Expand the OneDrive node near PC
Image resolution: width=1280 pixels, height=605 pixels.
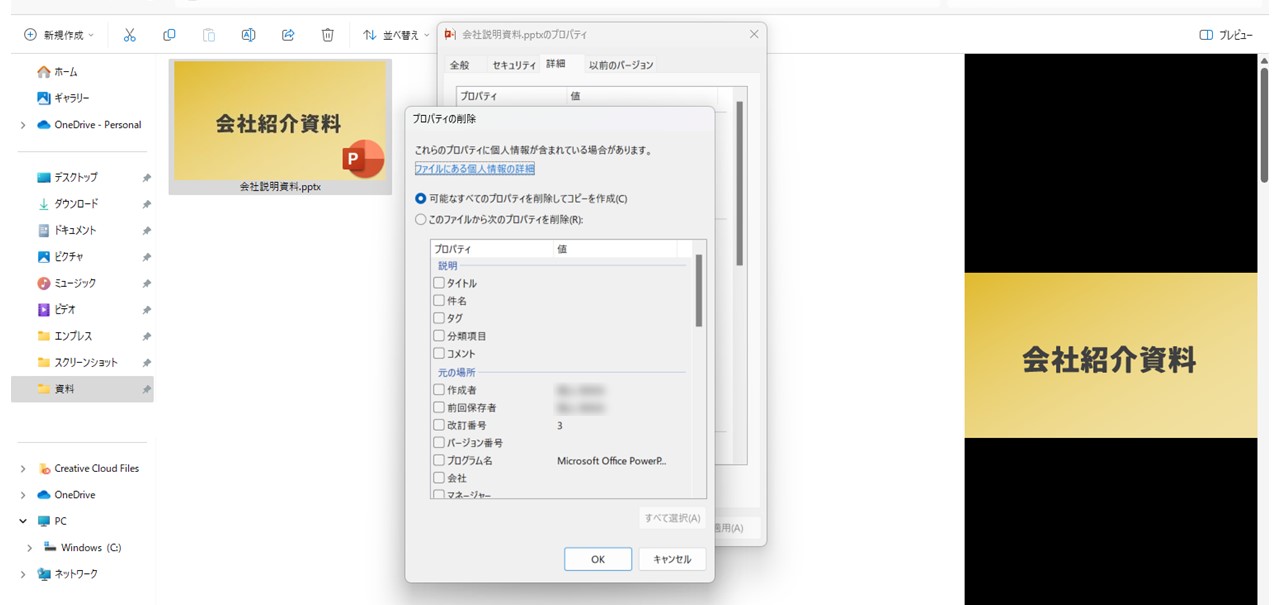click(23, 495)
